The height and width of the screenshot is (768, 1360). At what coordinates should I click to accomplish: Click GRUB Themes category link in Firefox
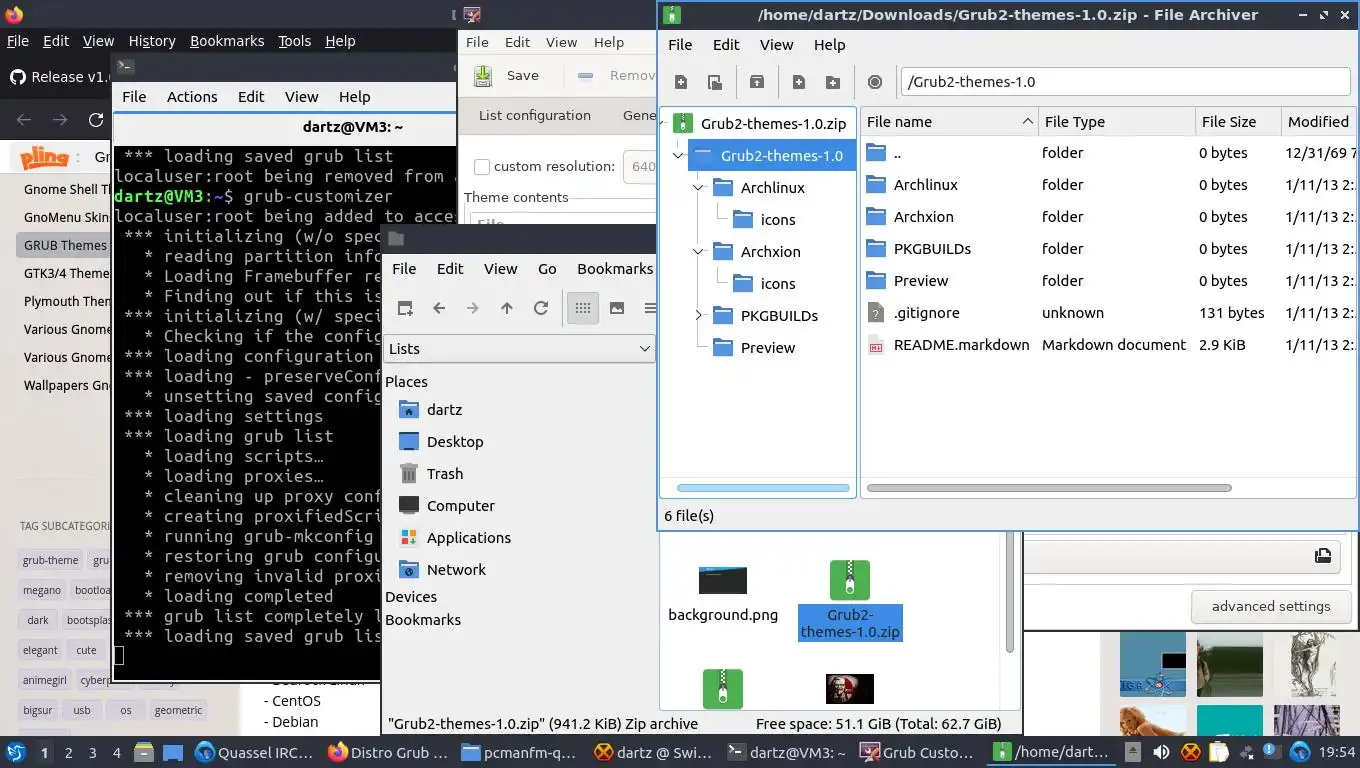(65, 245)
